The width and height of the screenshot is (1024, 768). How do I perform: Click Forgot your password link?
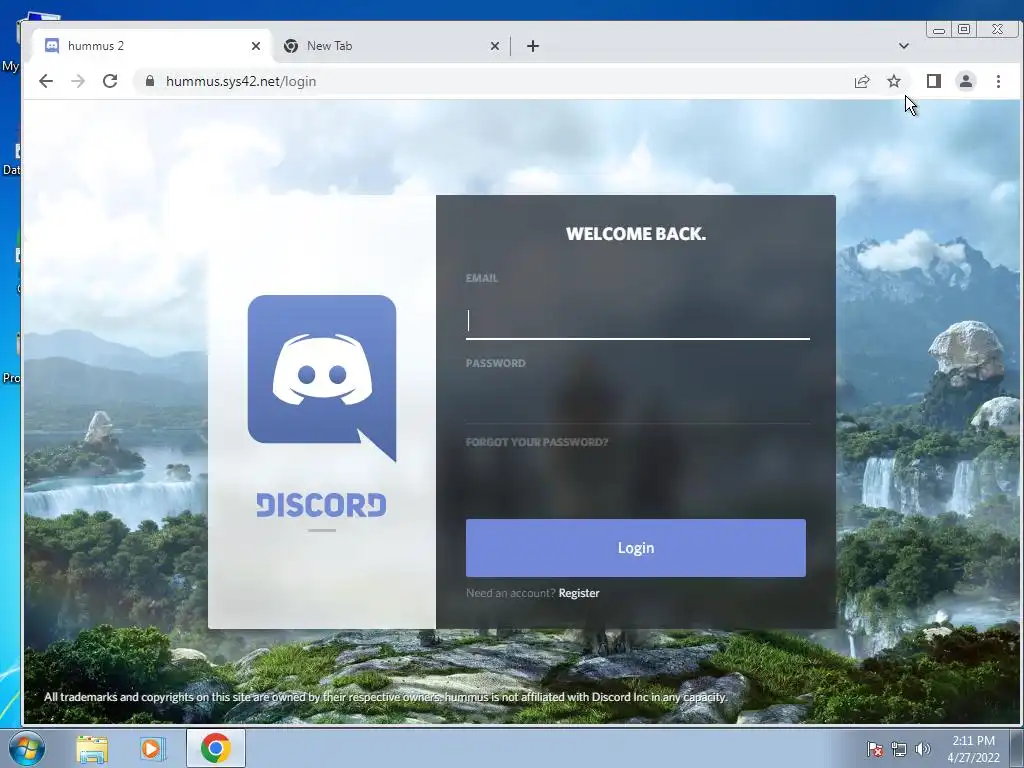[537, 442]
